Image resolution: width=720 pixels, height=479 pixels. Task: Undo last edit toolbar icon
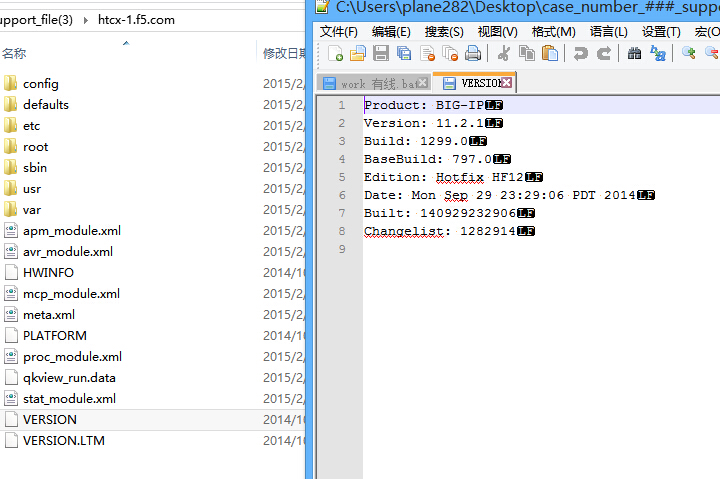click(580, 54)
